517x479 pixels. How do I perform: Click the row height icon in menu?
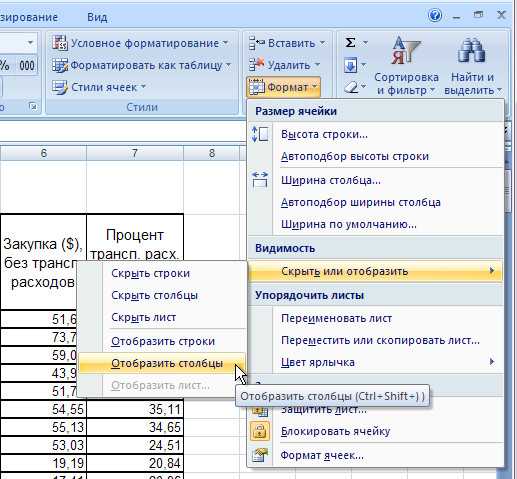coord(260,134)
